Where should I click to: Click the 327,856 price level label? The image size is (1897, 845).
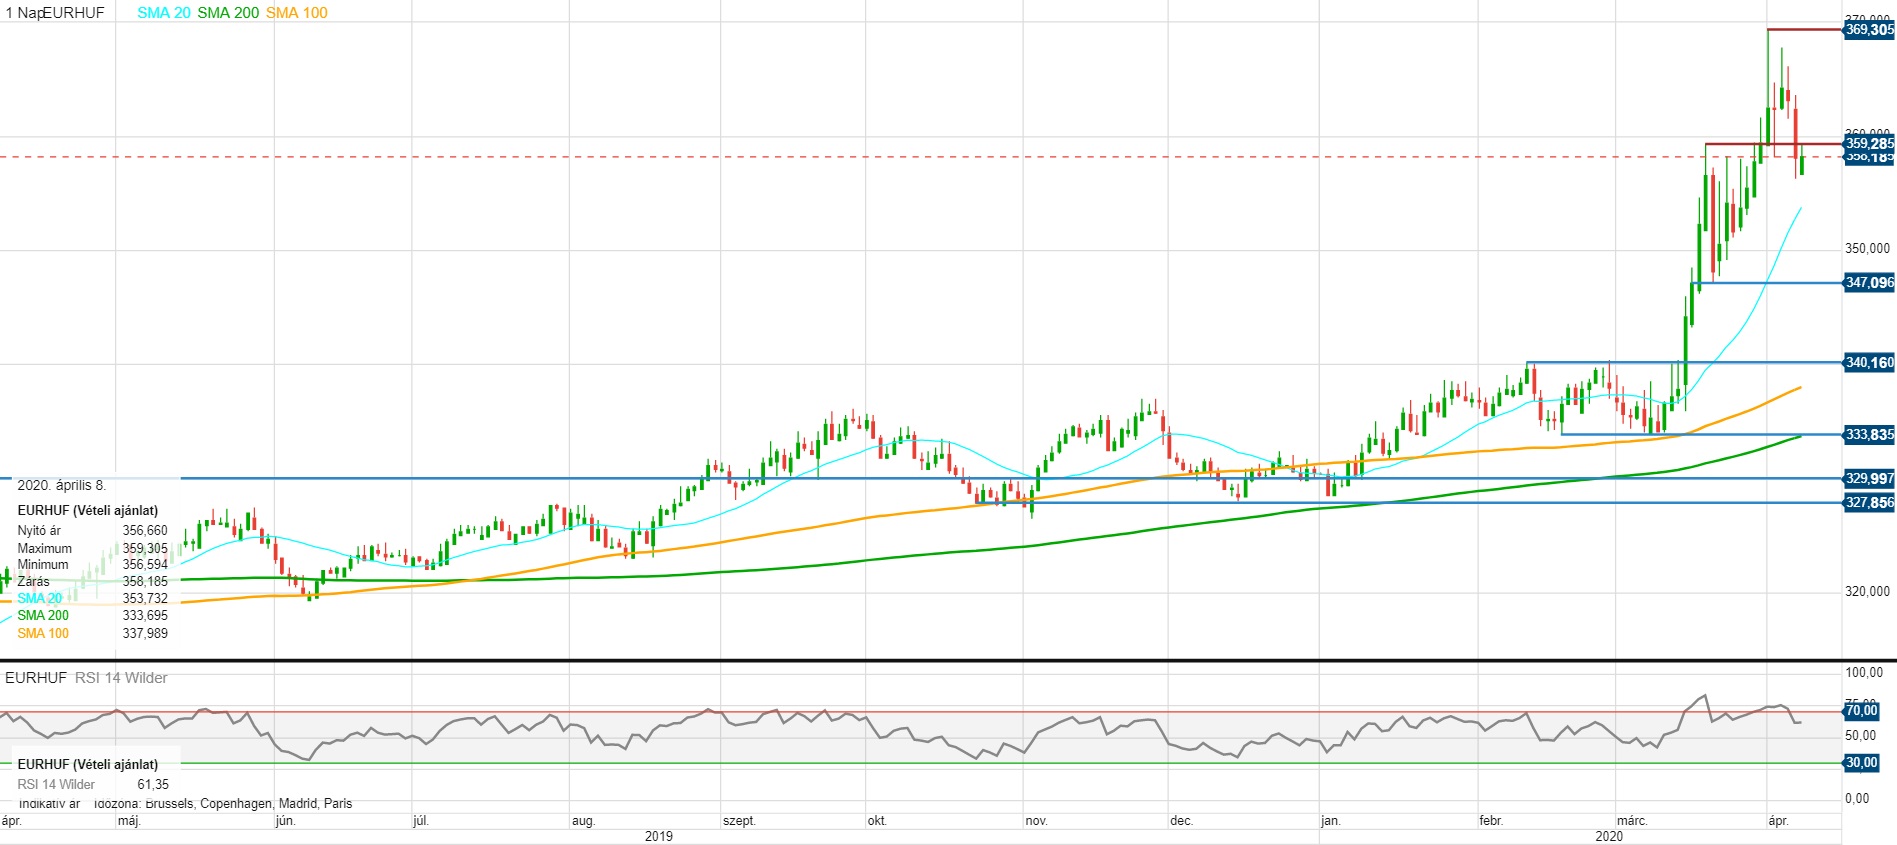click(x=1869, y=503)
